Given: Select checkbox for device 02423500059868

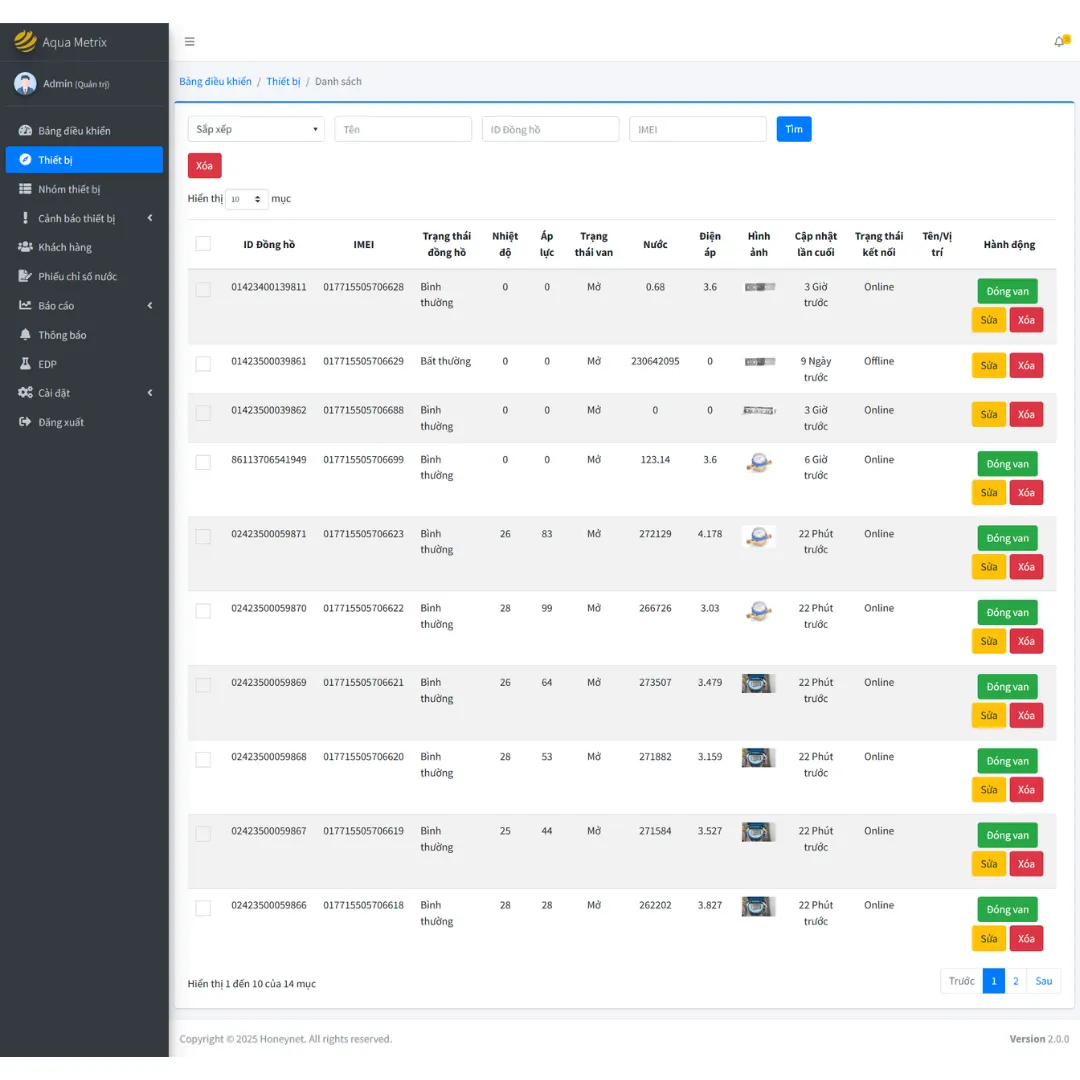Looking at the screenshot, I should pos(203,760).
